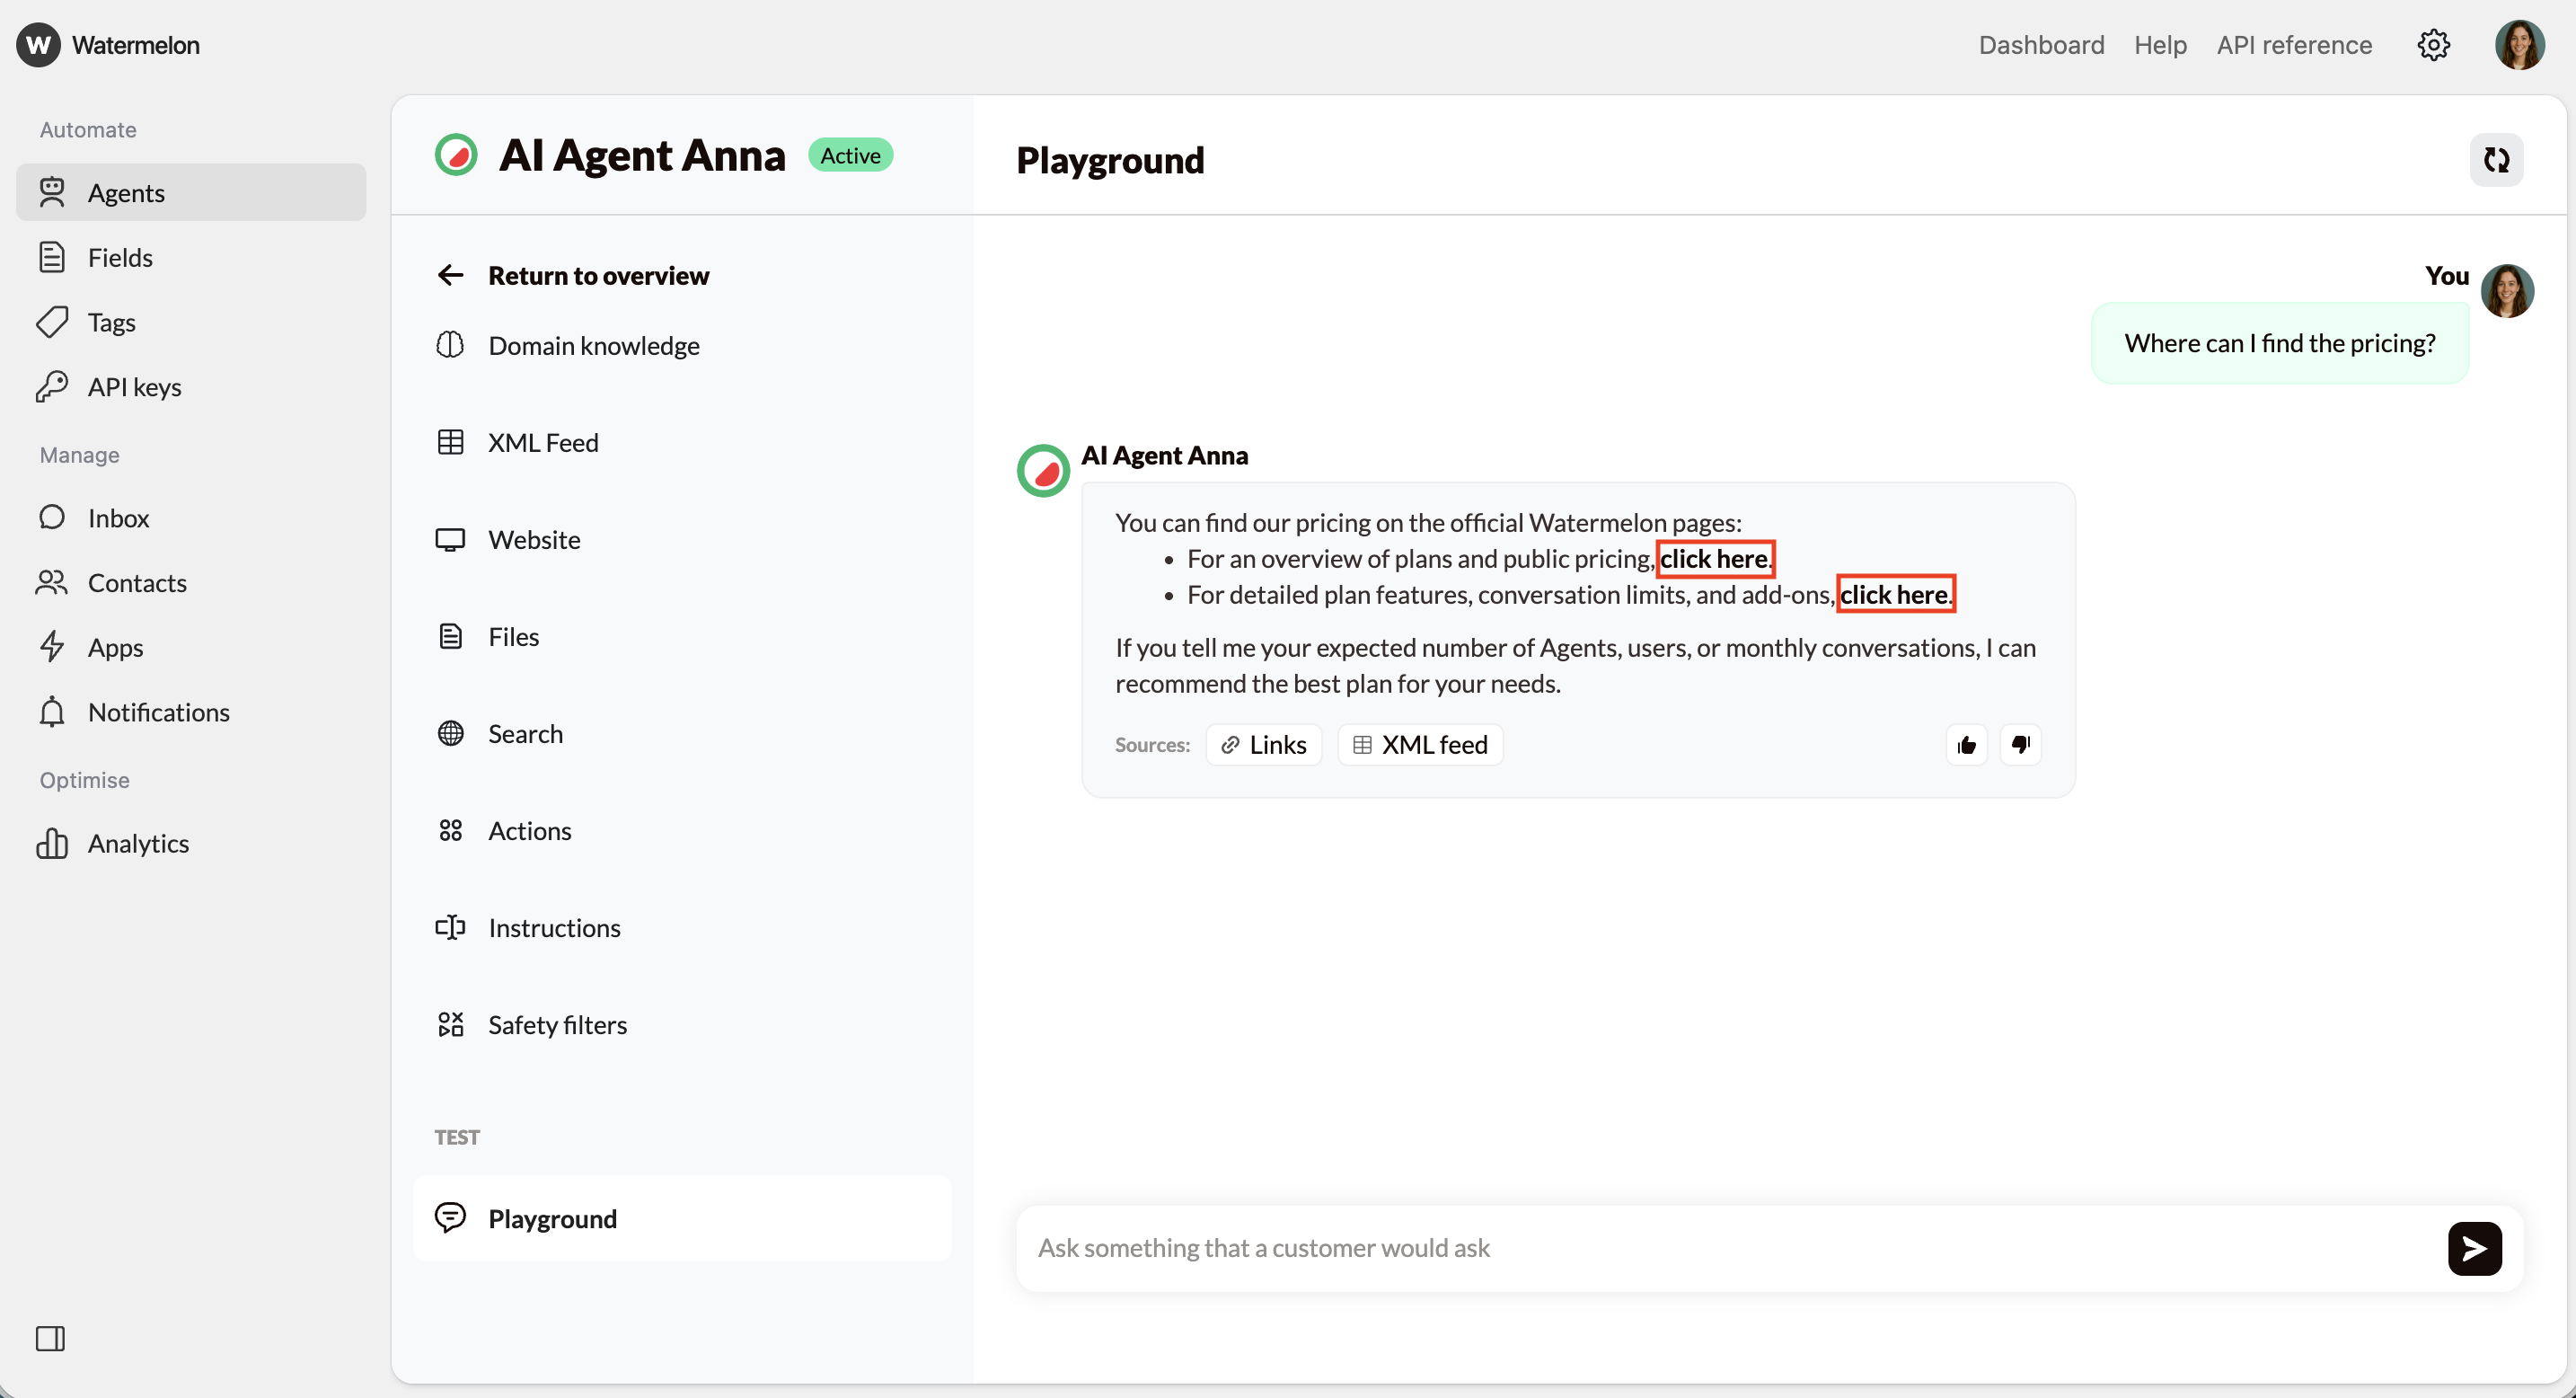Viewport: 2576px width, 1398px height.
Task: Reset the playground conversation with refresh icon
Action: [2496, 160]
